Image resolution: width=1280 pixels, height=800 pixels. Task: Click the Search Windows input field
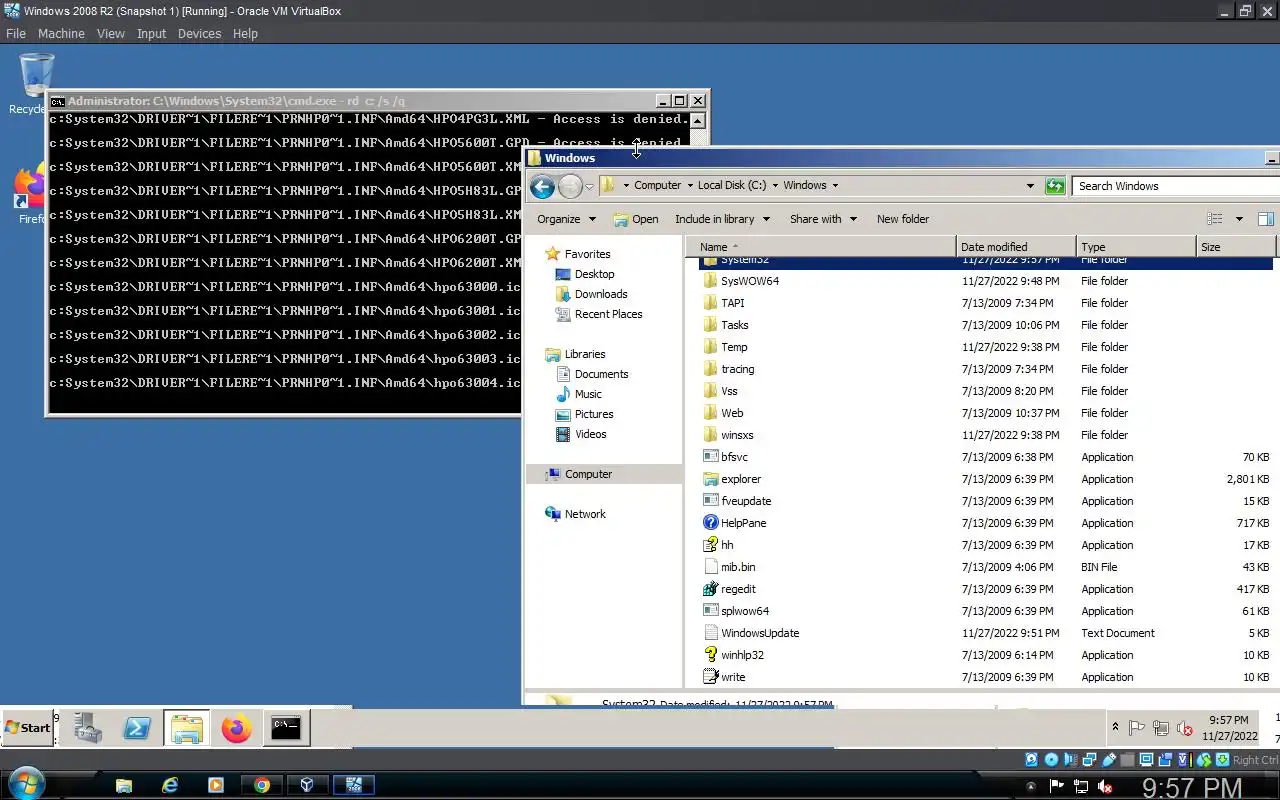1175,186
